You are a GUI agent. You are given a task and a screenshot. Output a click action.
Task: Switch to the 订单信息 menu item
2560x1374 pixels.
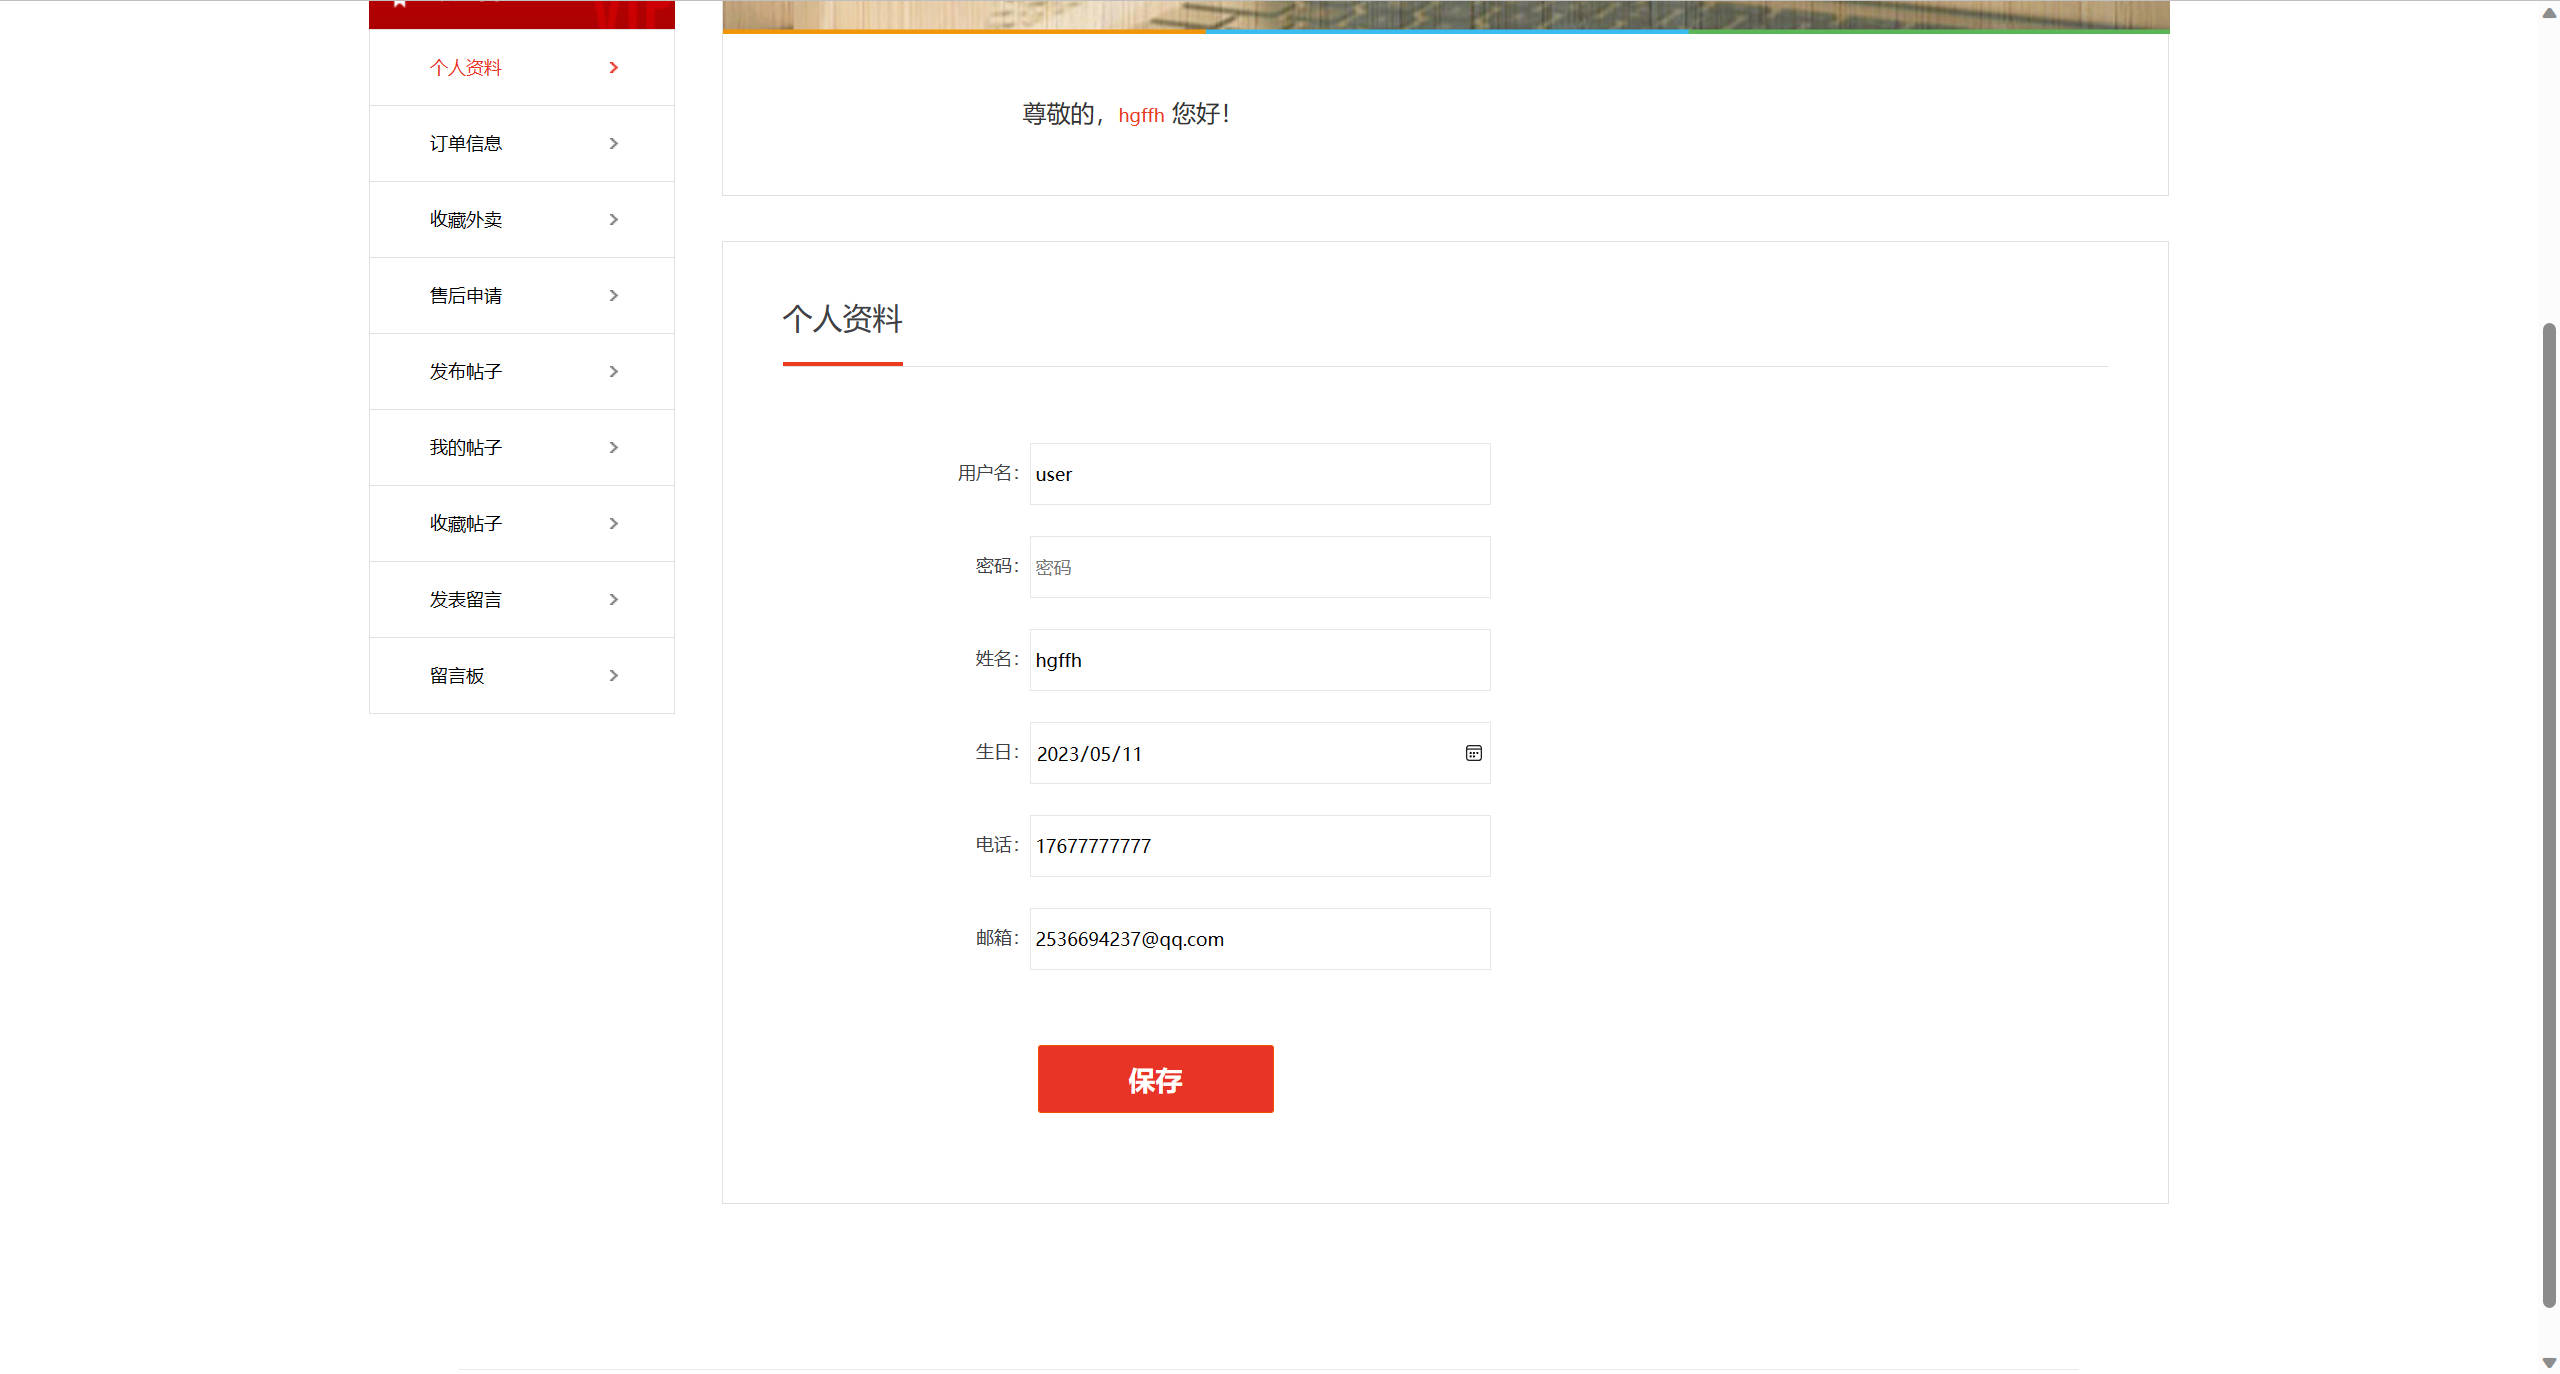pyautogui.click(x=467, y=143)
